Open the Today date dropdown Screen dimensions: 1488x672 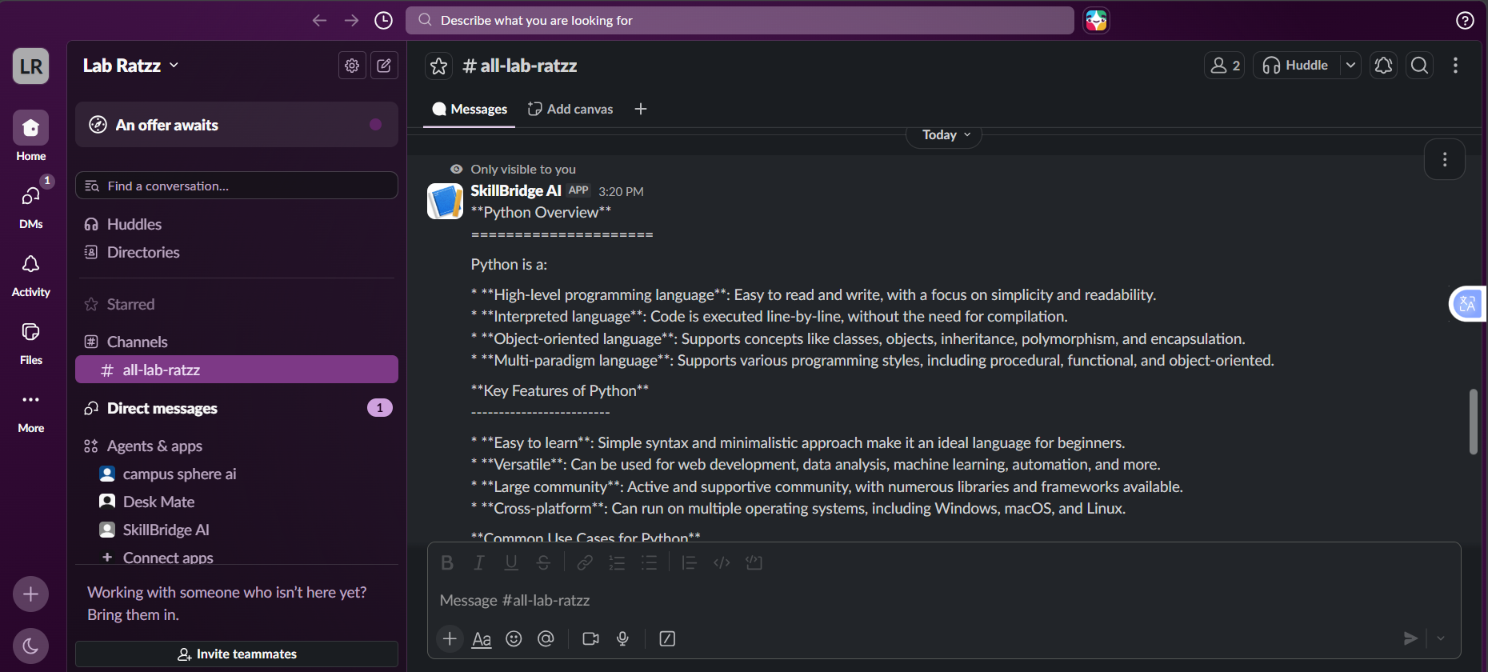[944, 135]
